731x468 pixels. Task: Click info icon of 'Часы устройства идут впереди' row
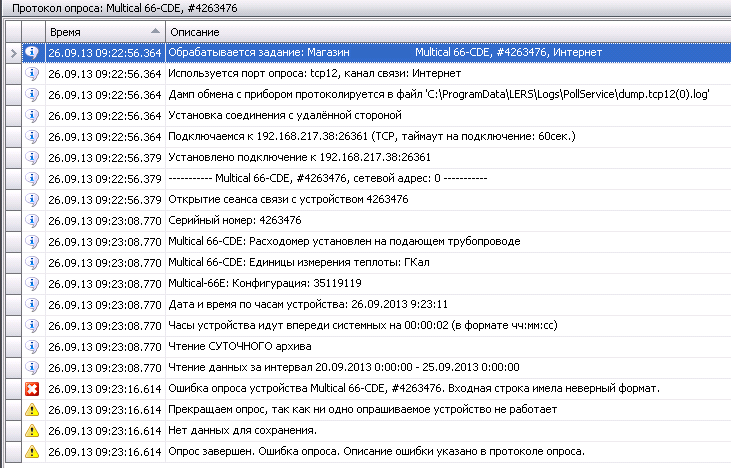pyautogui.click(x=32, y=325)
